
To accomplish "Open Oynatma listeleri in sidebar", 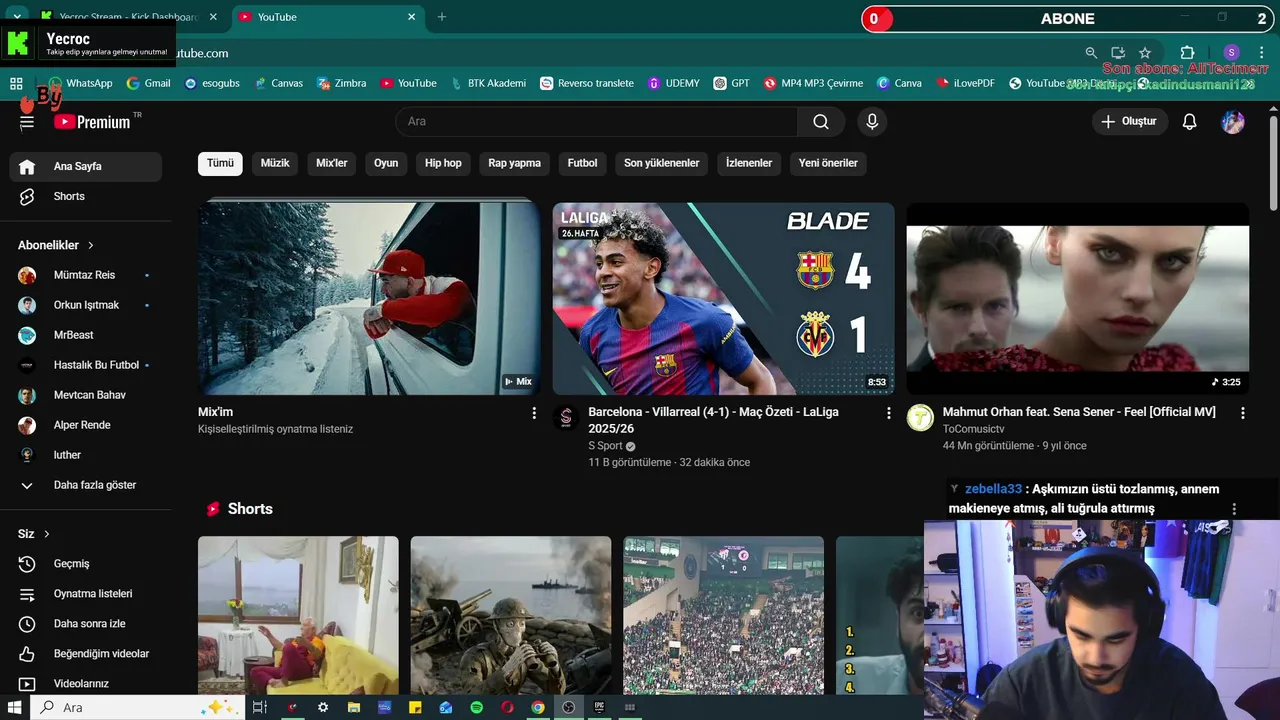I will 86,594.
